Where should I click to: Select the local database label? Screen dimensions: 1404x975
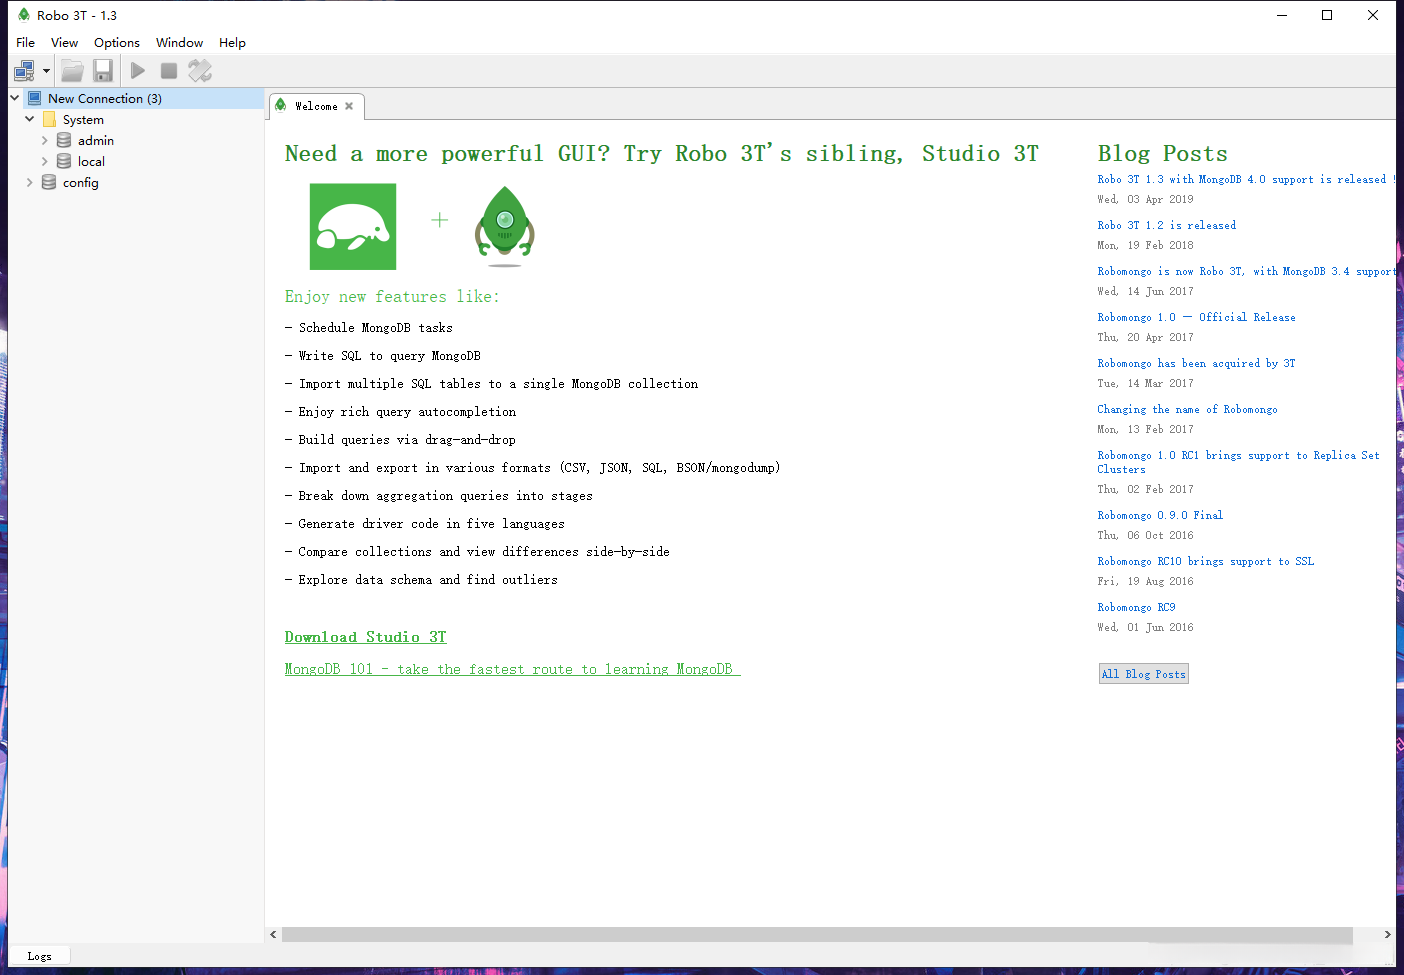coord(91,162)
